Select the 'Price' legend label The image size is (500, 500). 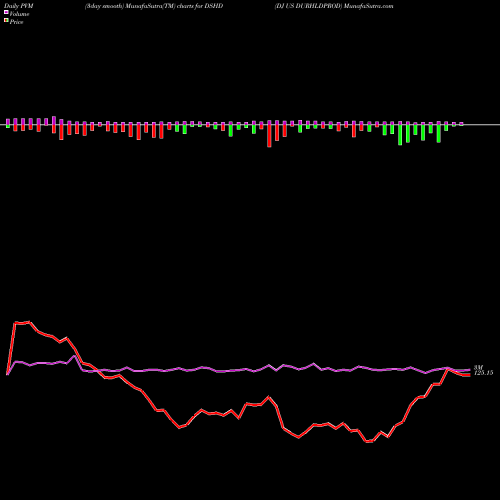coord(16,22)
